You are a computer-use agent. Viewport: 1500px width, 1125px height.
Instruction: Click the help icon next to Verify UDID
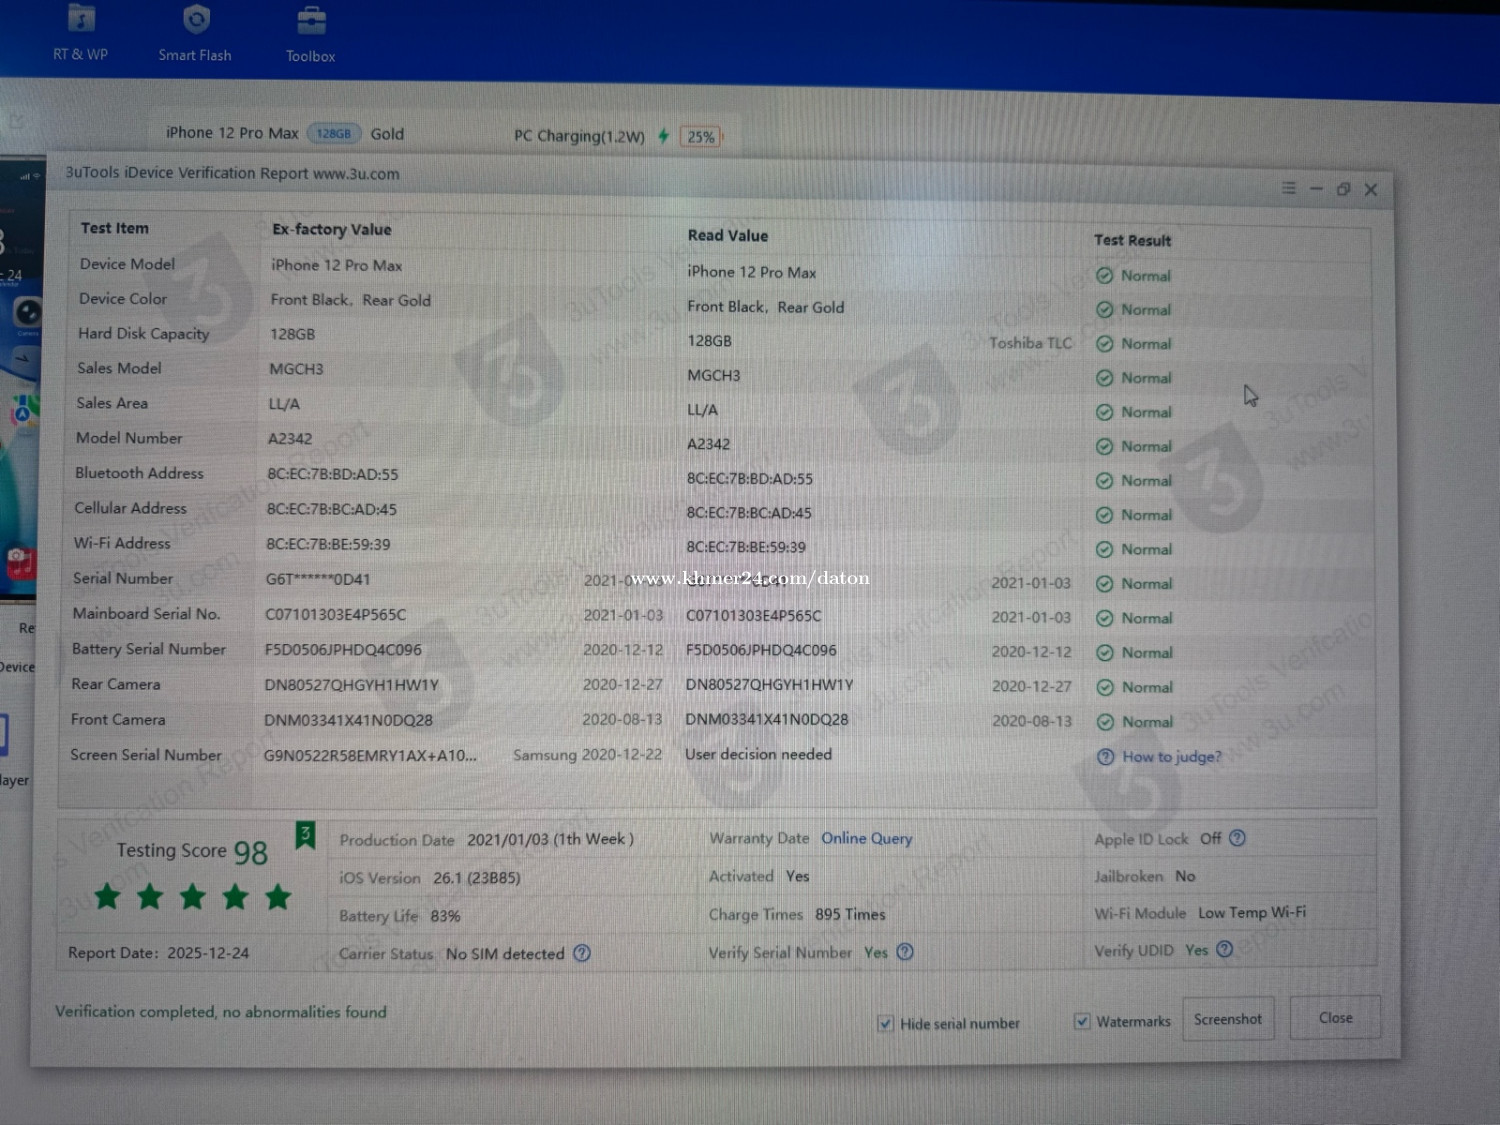(x=1224, y=949)
